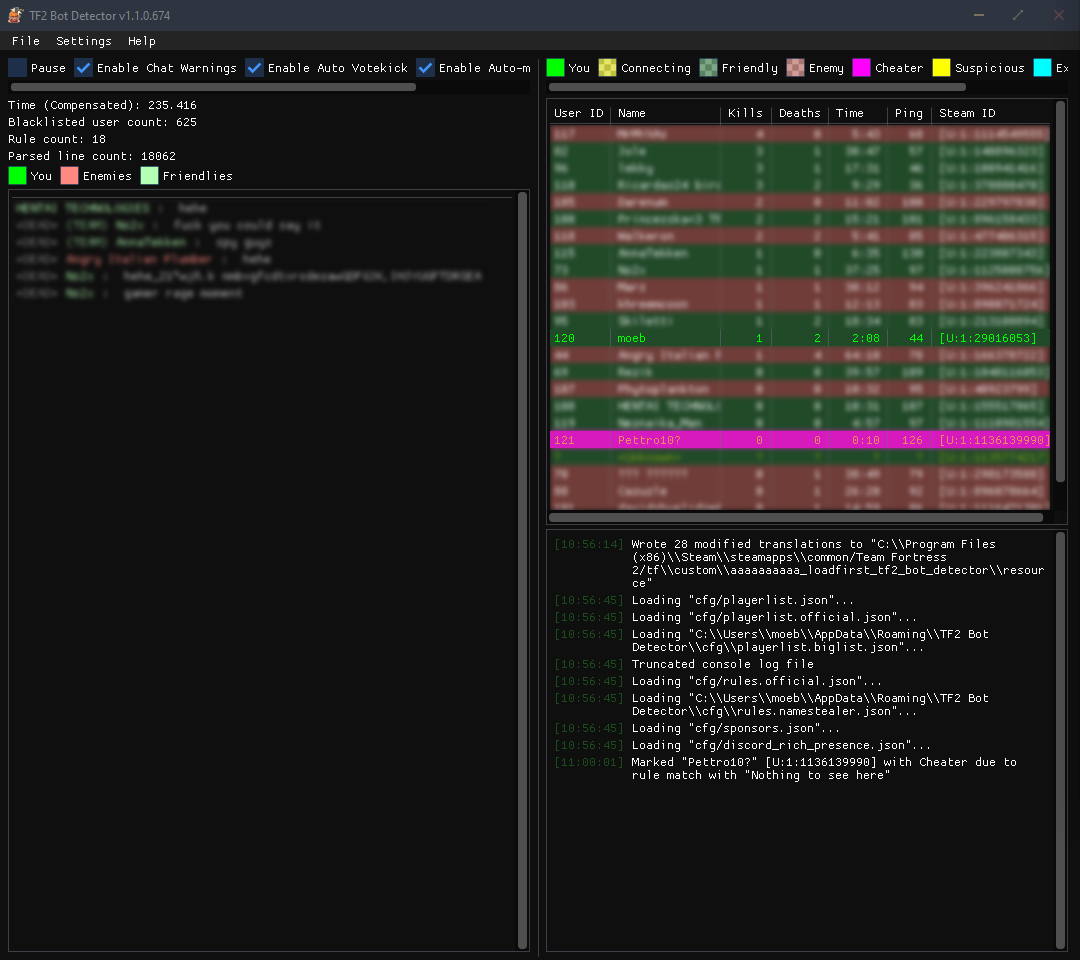Click the cyan Ex color swatch

pyautogui.click(x=1042, y=67)
